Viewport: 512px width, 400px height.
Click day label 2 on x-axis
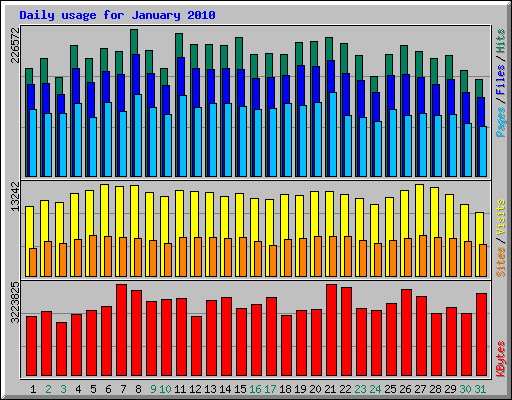click(48, 389)
